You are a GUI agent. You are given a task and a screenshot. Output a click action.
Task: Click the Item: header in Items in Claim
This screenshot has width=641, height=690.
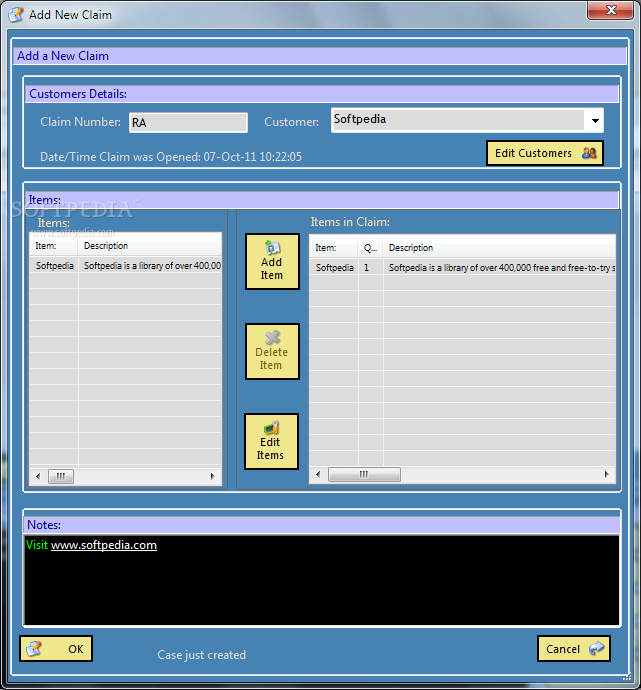[x=333, y=248]
